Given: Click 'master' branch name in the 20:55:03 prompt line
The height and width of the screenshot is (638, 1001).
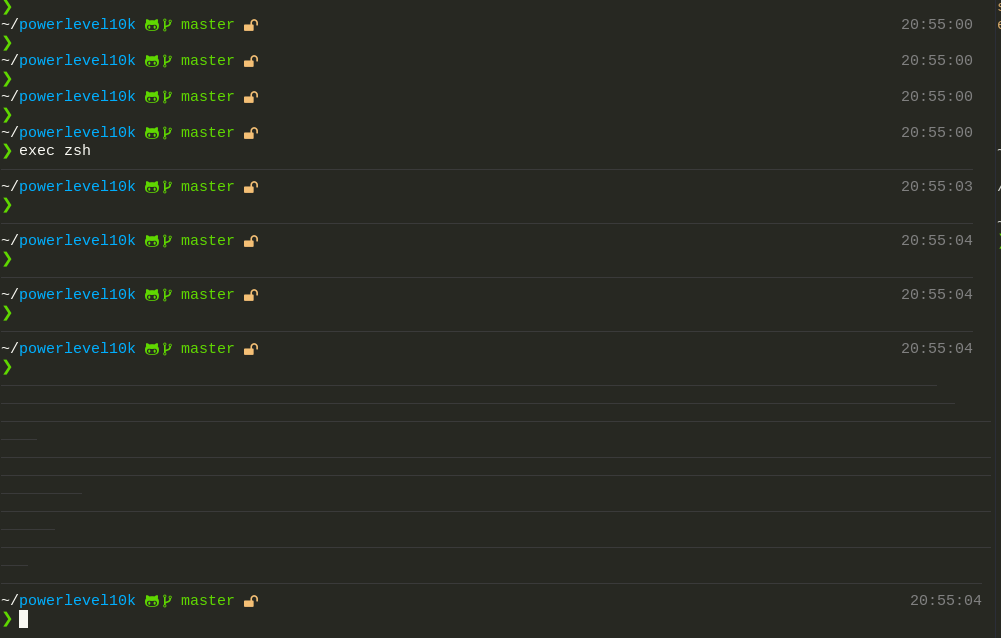Looking at the screenshot, I should coord(207,186).
